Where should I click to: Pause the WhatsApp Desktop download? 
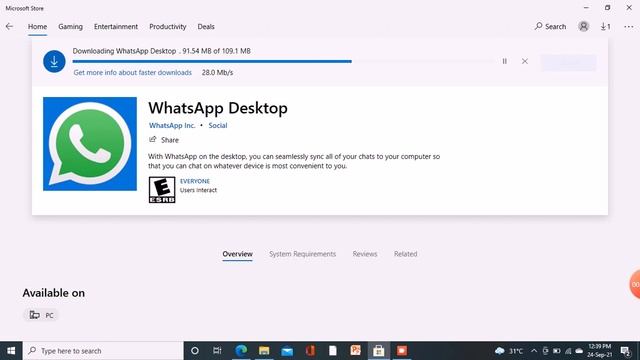504,61
